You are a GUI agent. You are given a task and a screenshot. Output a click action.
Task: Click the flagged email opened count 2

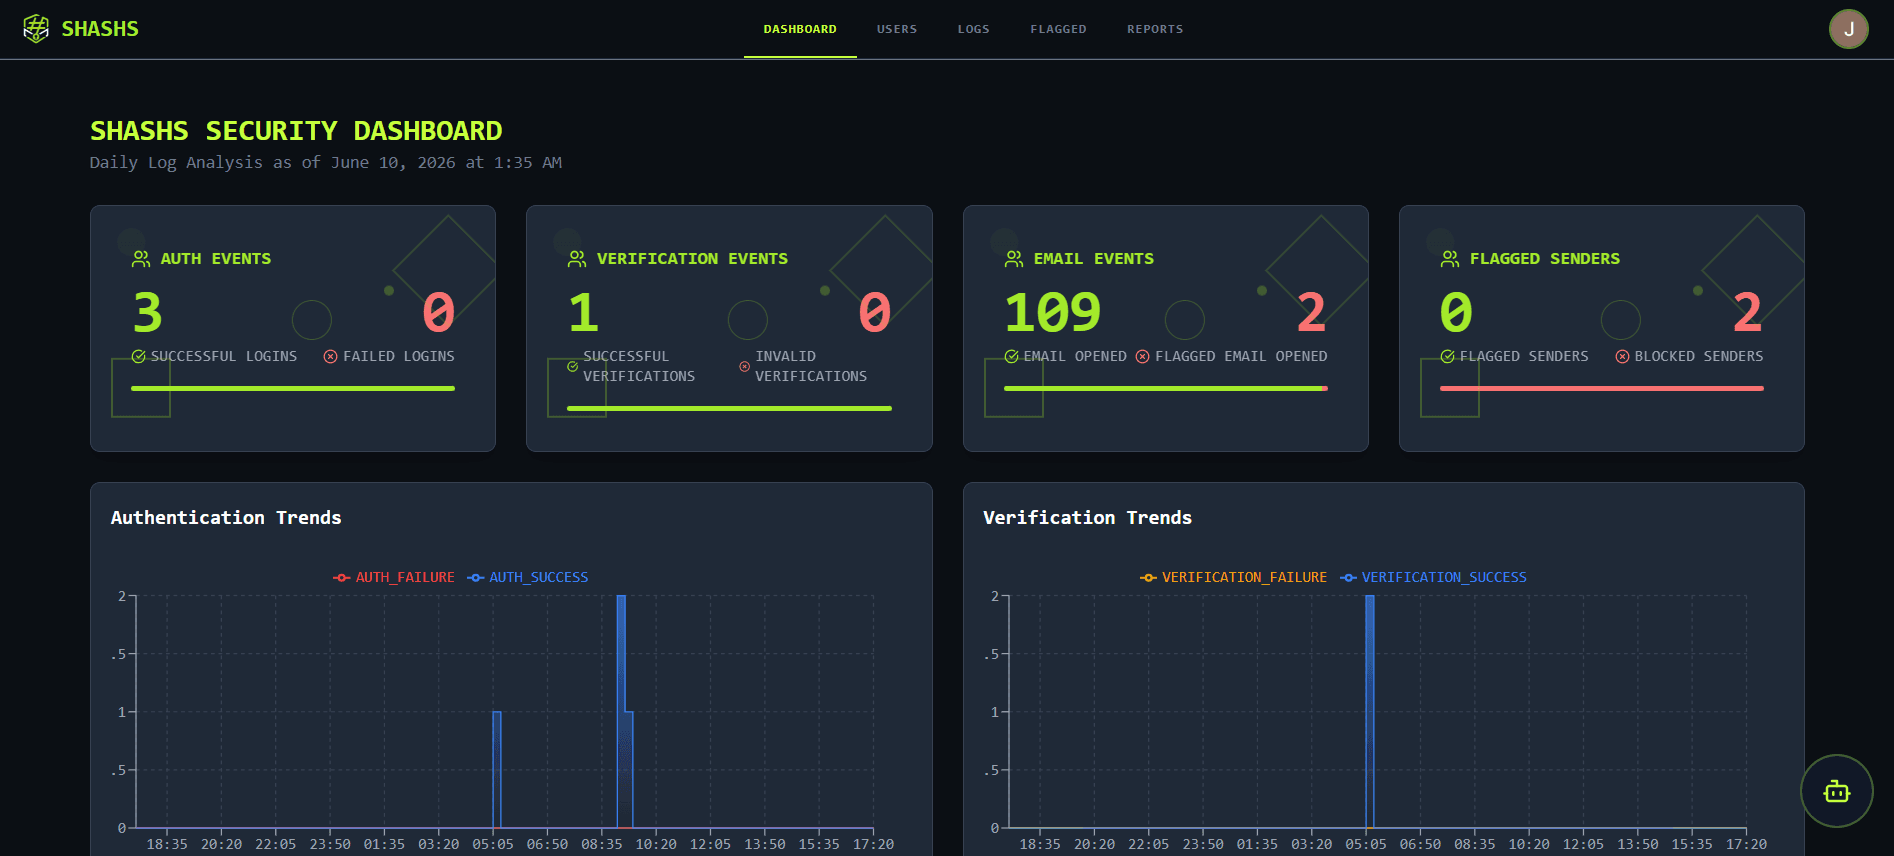coord(1311,312)
